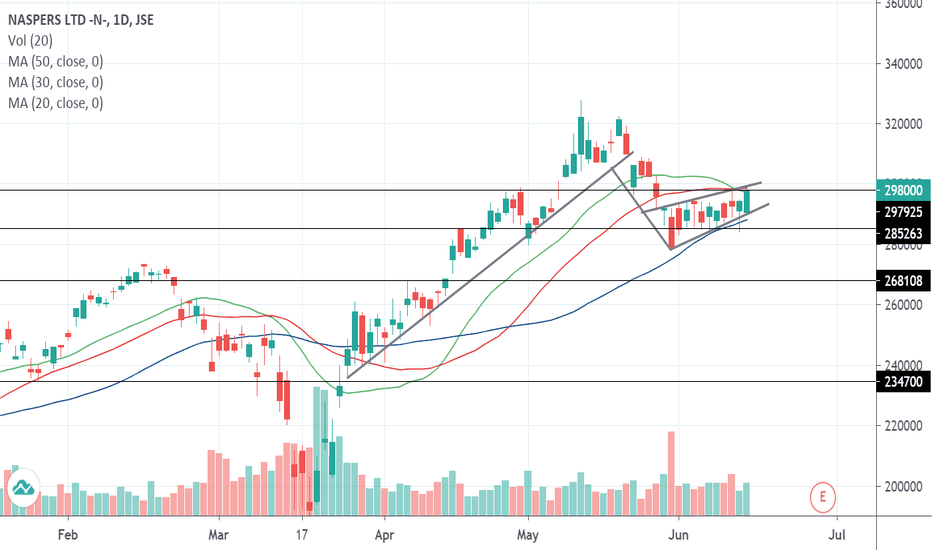Open the Vol (20) indicator legend
The image size is (932, 550).
click(x=30, y=40)
